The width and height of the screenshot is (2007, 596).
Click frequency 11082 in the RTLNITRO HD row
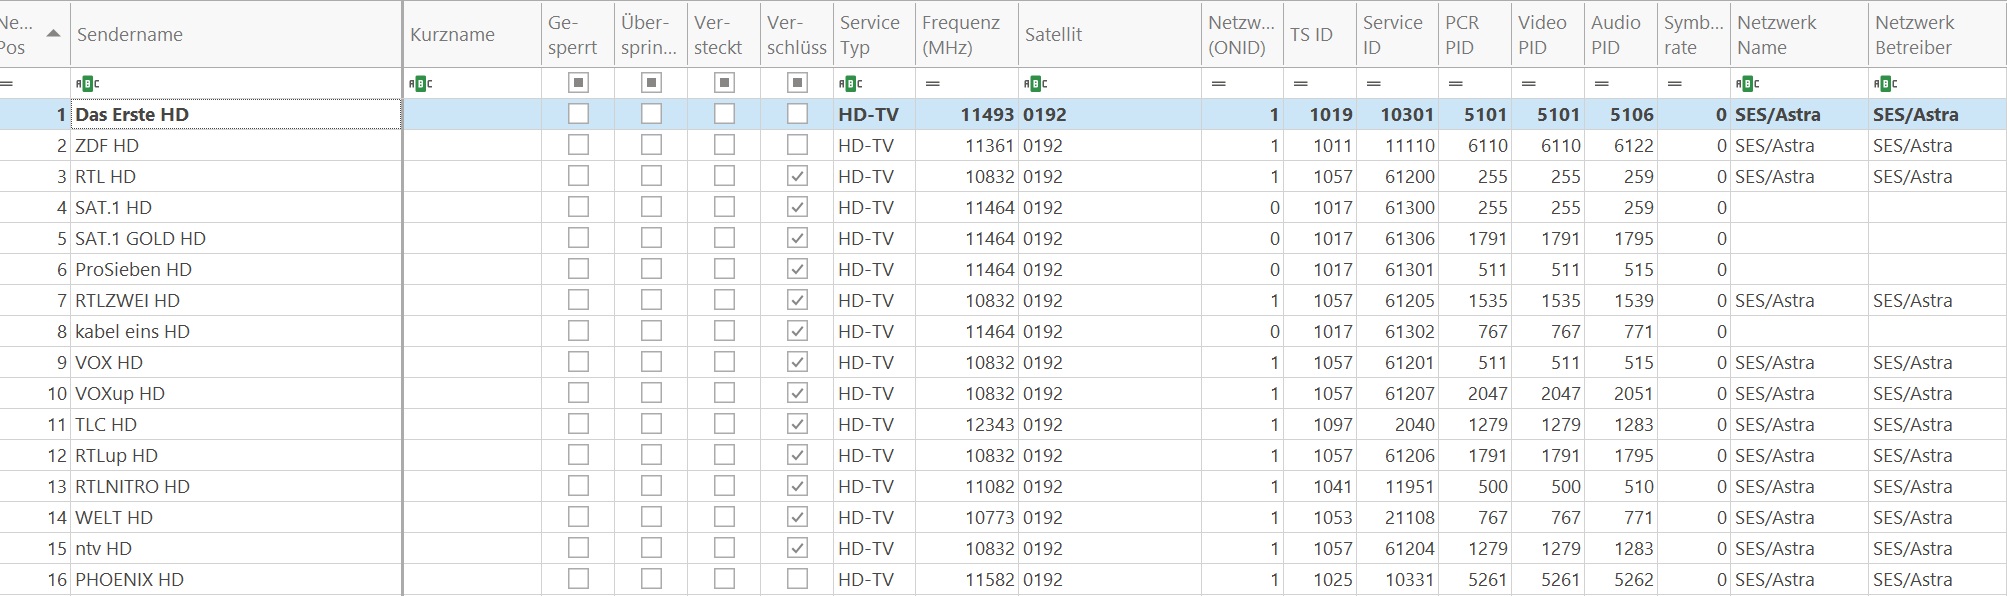click(990, 486)
